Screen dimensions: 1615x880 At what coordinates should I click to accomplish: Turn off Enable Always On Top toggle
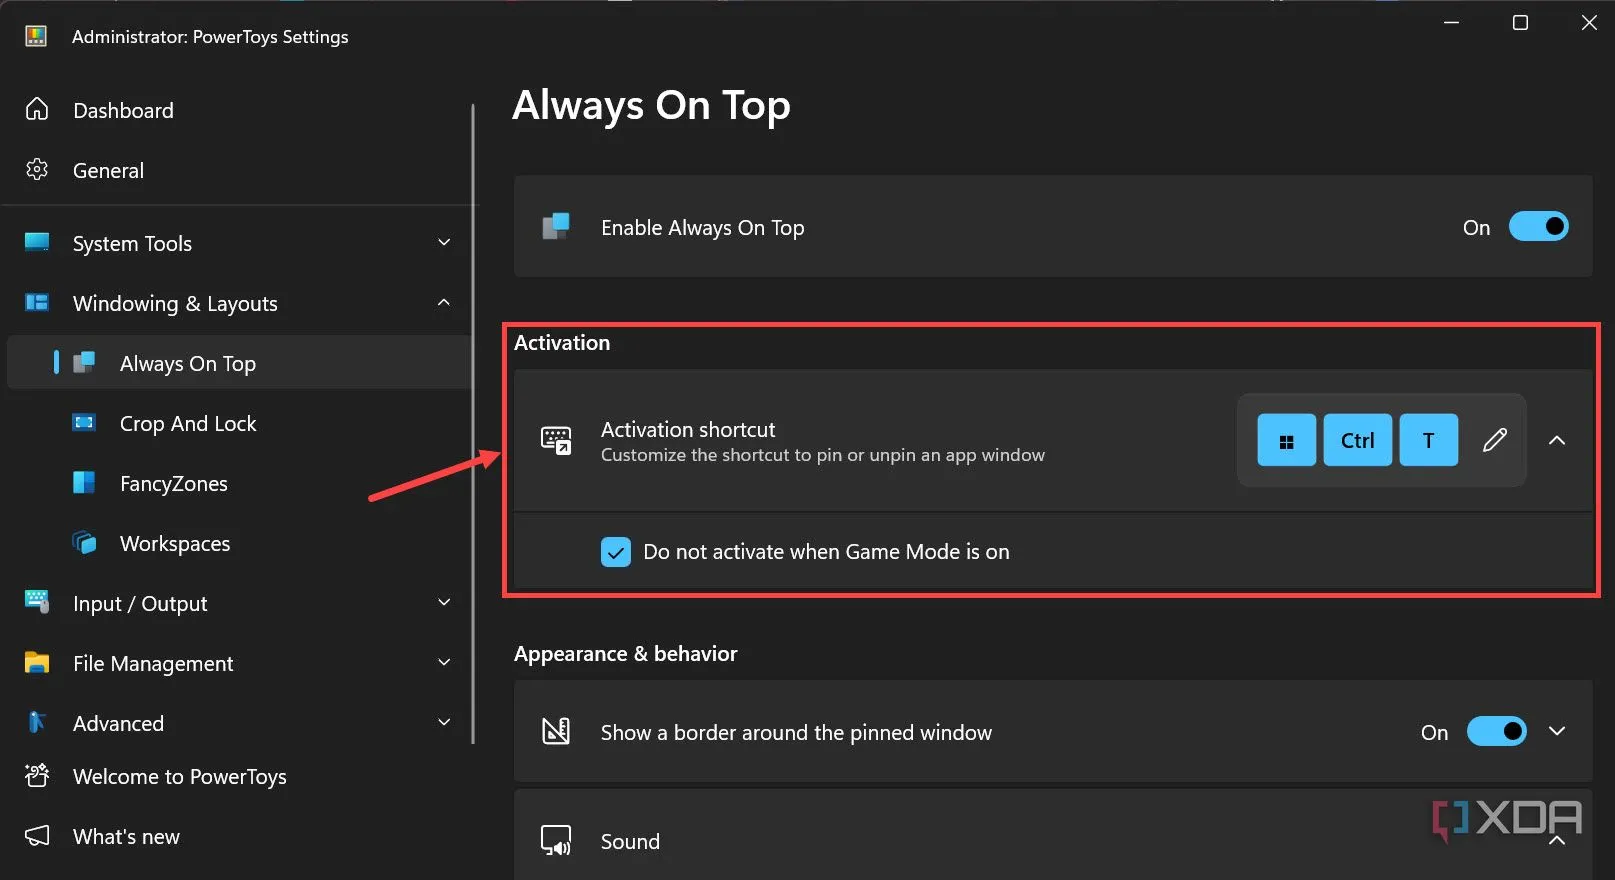pos(1539,226)
